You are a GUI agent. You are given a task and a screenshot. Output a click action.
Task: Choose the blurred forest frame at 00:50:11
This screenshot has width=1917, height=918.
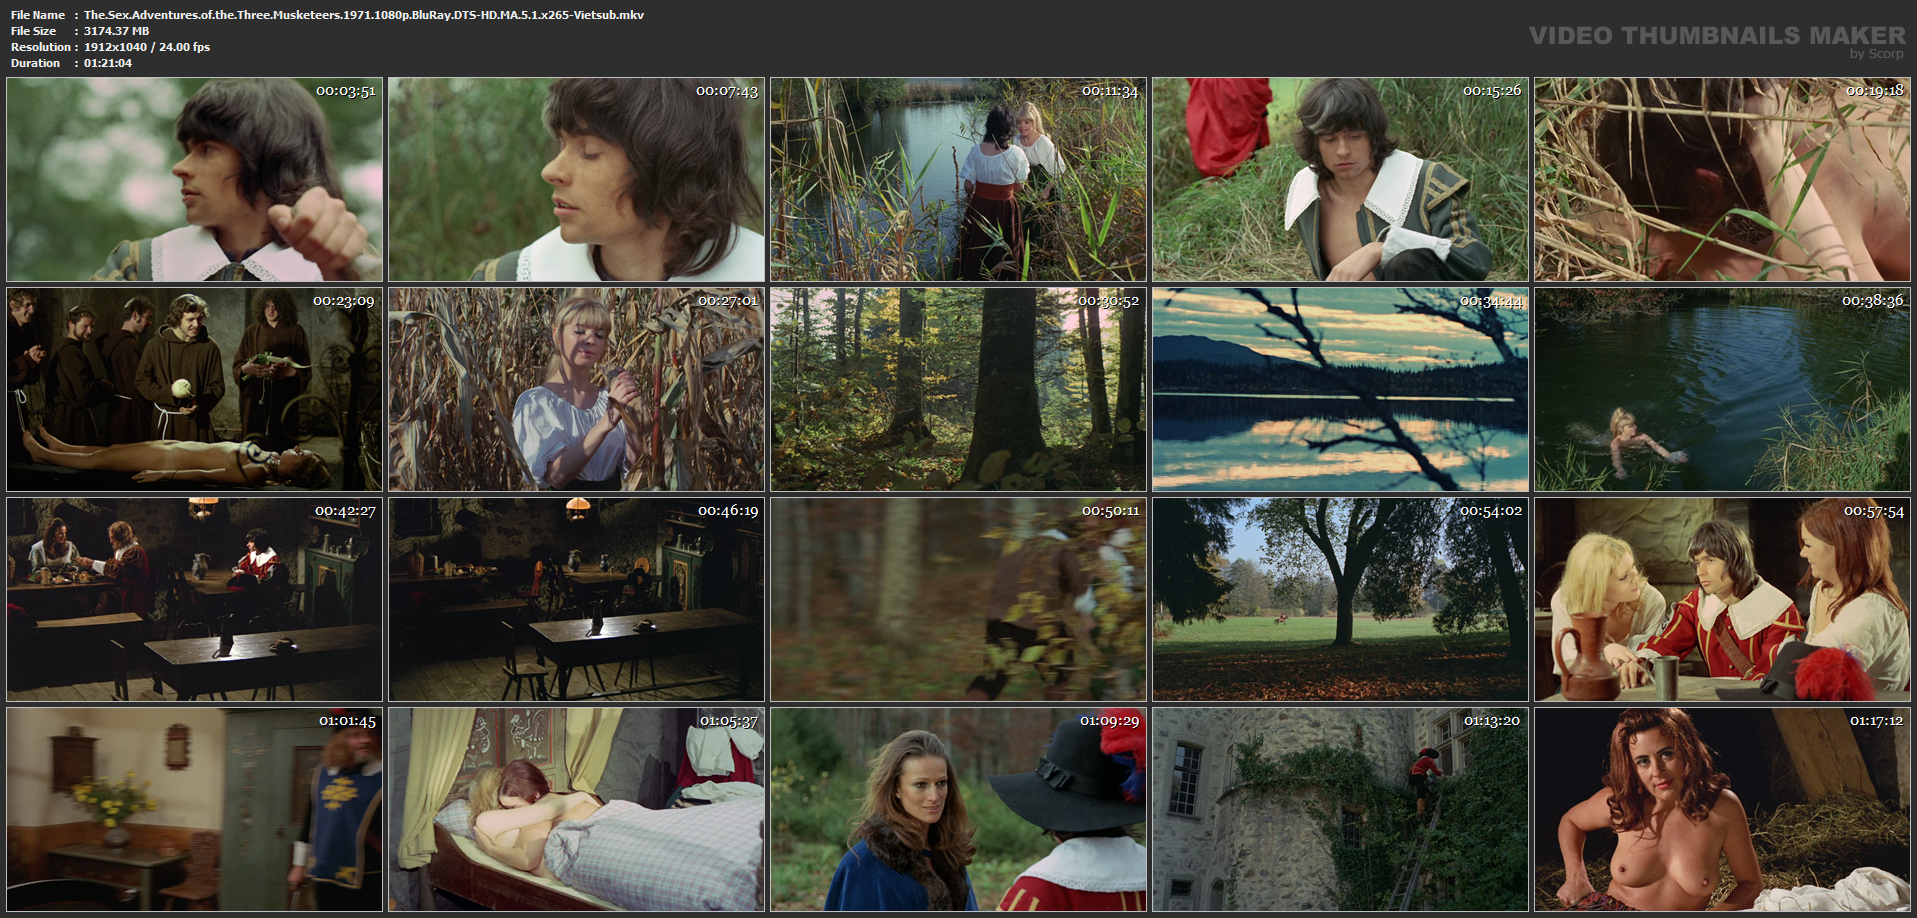(959, 600)
